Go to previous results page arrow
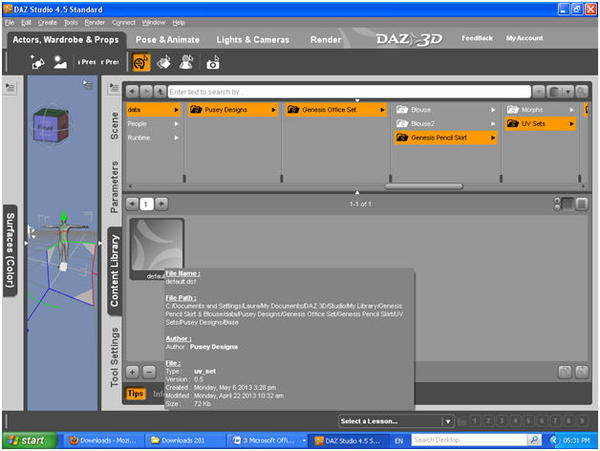The width and height of the screenshot is (600, 451). (132, 204)
